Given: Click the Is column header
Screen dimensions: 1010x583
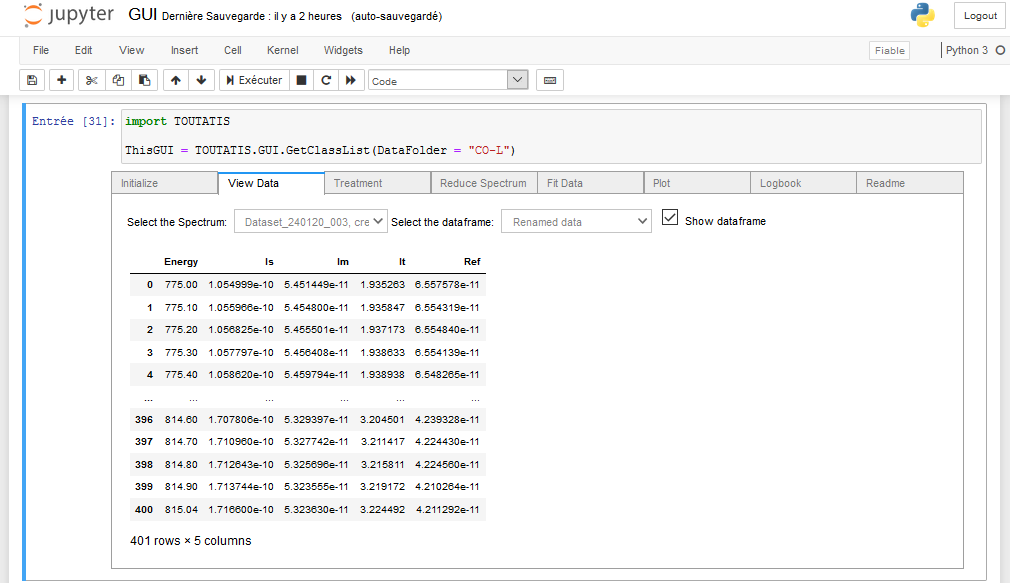Looking at the screenshot, I should (x=269, y=262).
